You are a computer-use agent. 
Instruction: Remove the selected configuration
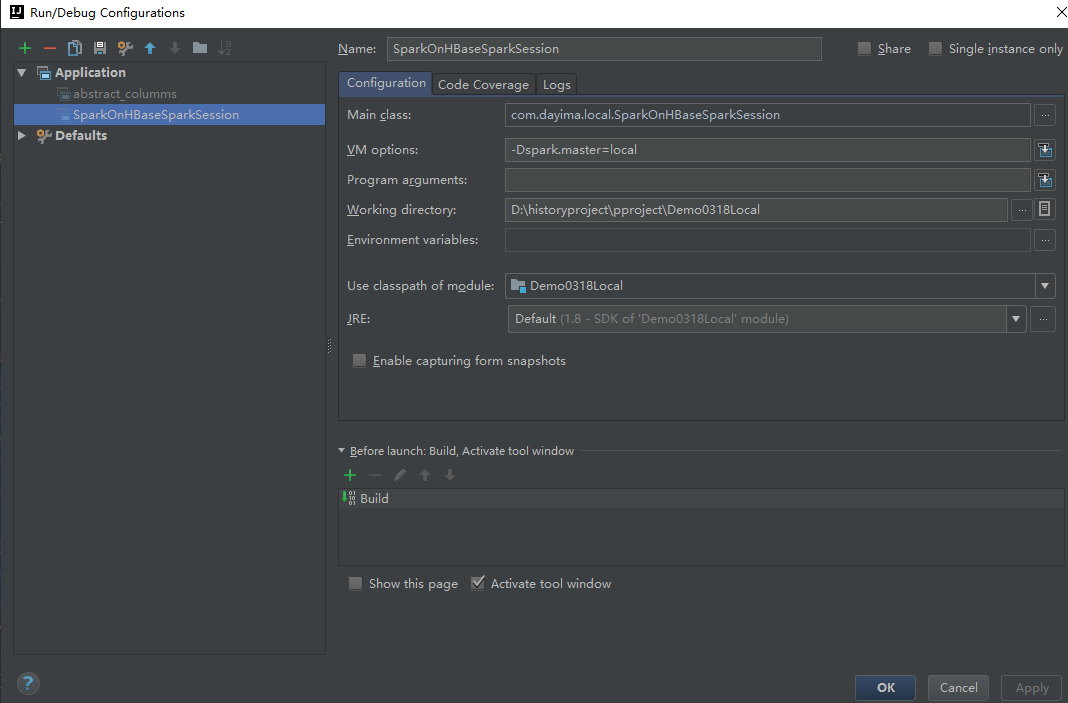[49, 47]
